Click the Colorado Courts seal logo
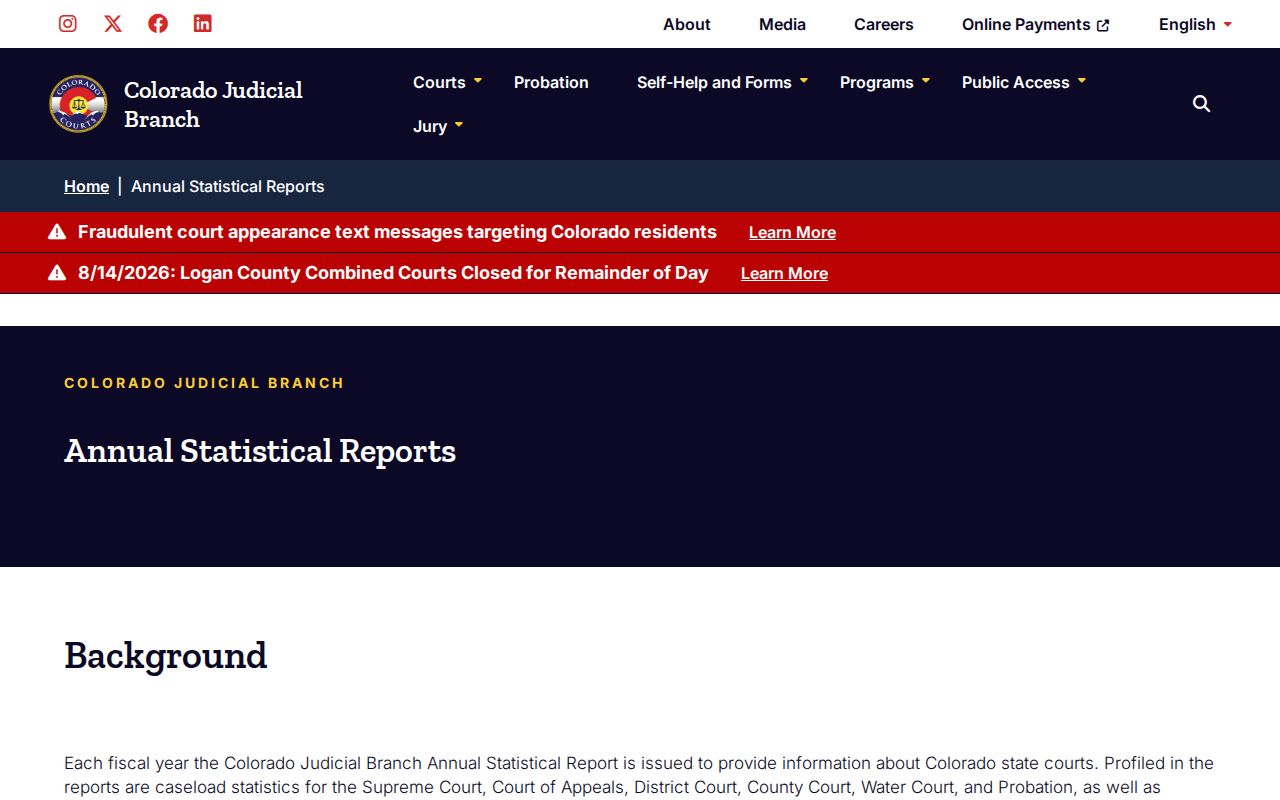This screenshot has height=800, width=1280. [78, 104]
